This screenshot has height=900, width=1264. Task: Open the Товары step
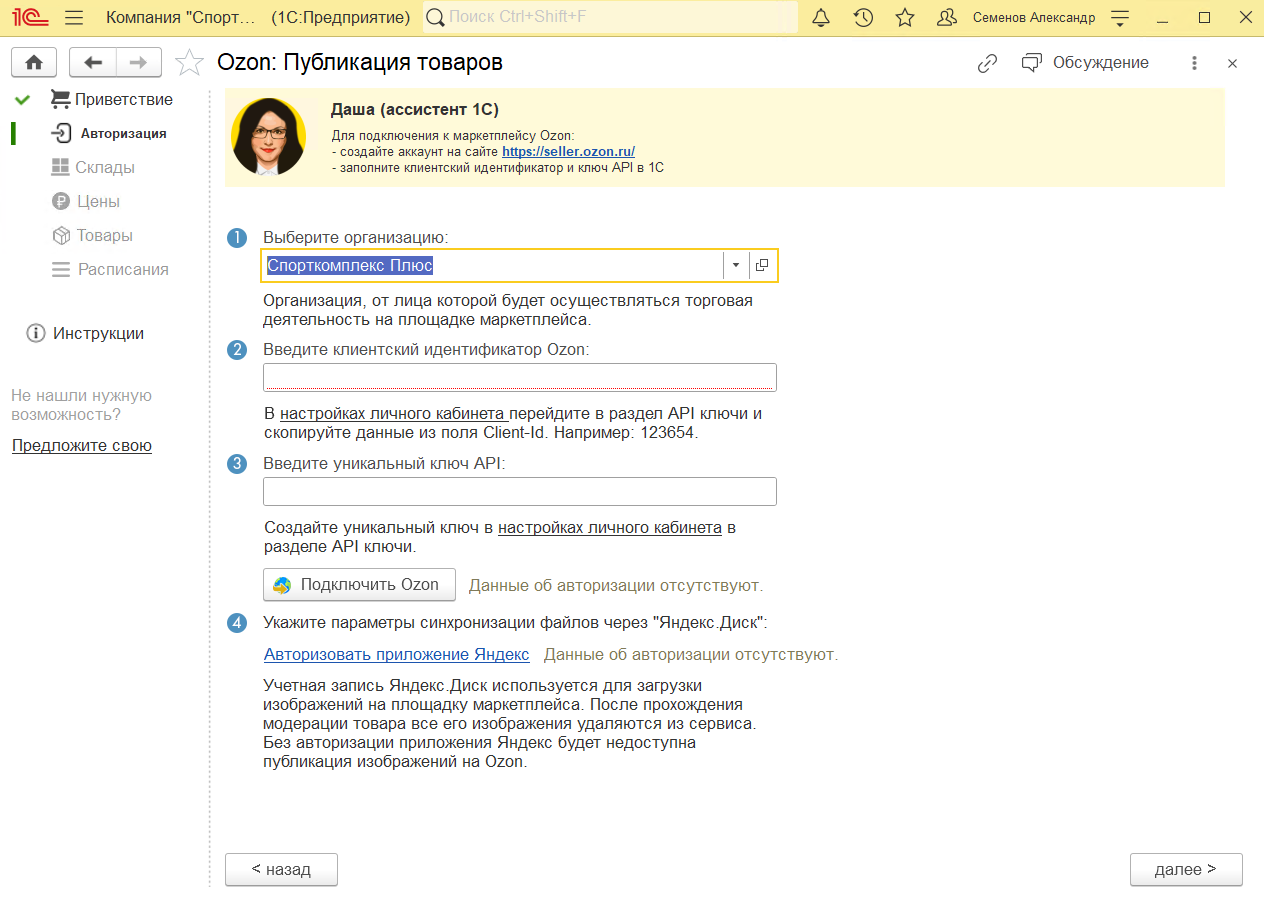click(91, 235)
